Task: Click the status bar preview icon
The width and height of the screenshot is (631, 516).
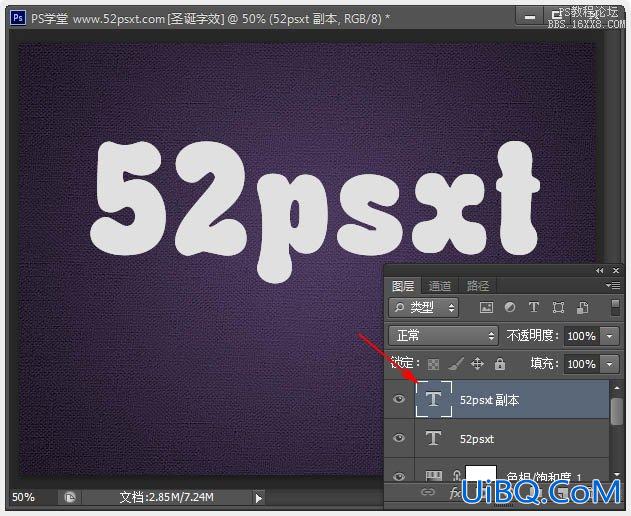Action: 70,497
